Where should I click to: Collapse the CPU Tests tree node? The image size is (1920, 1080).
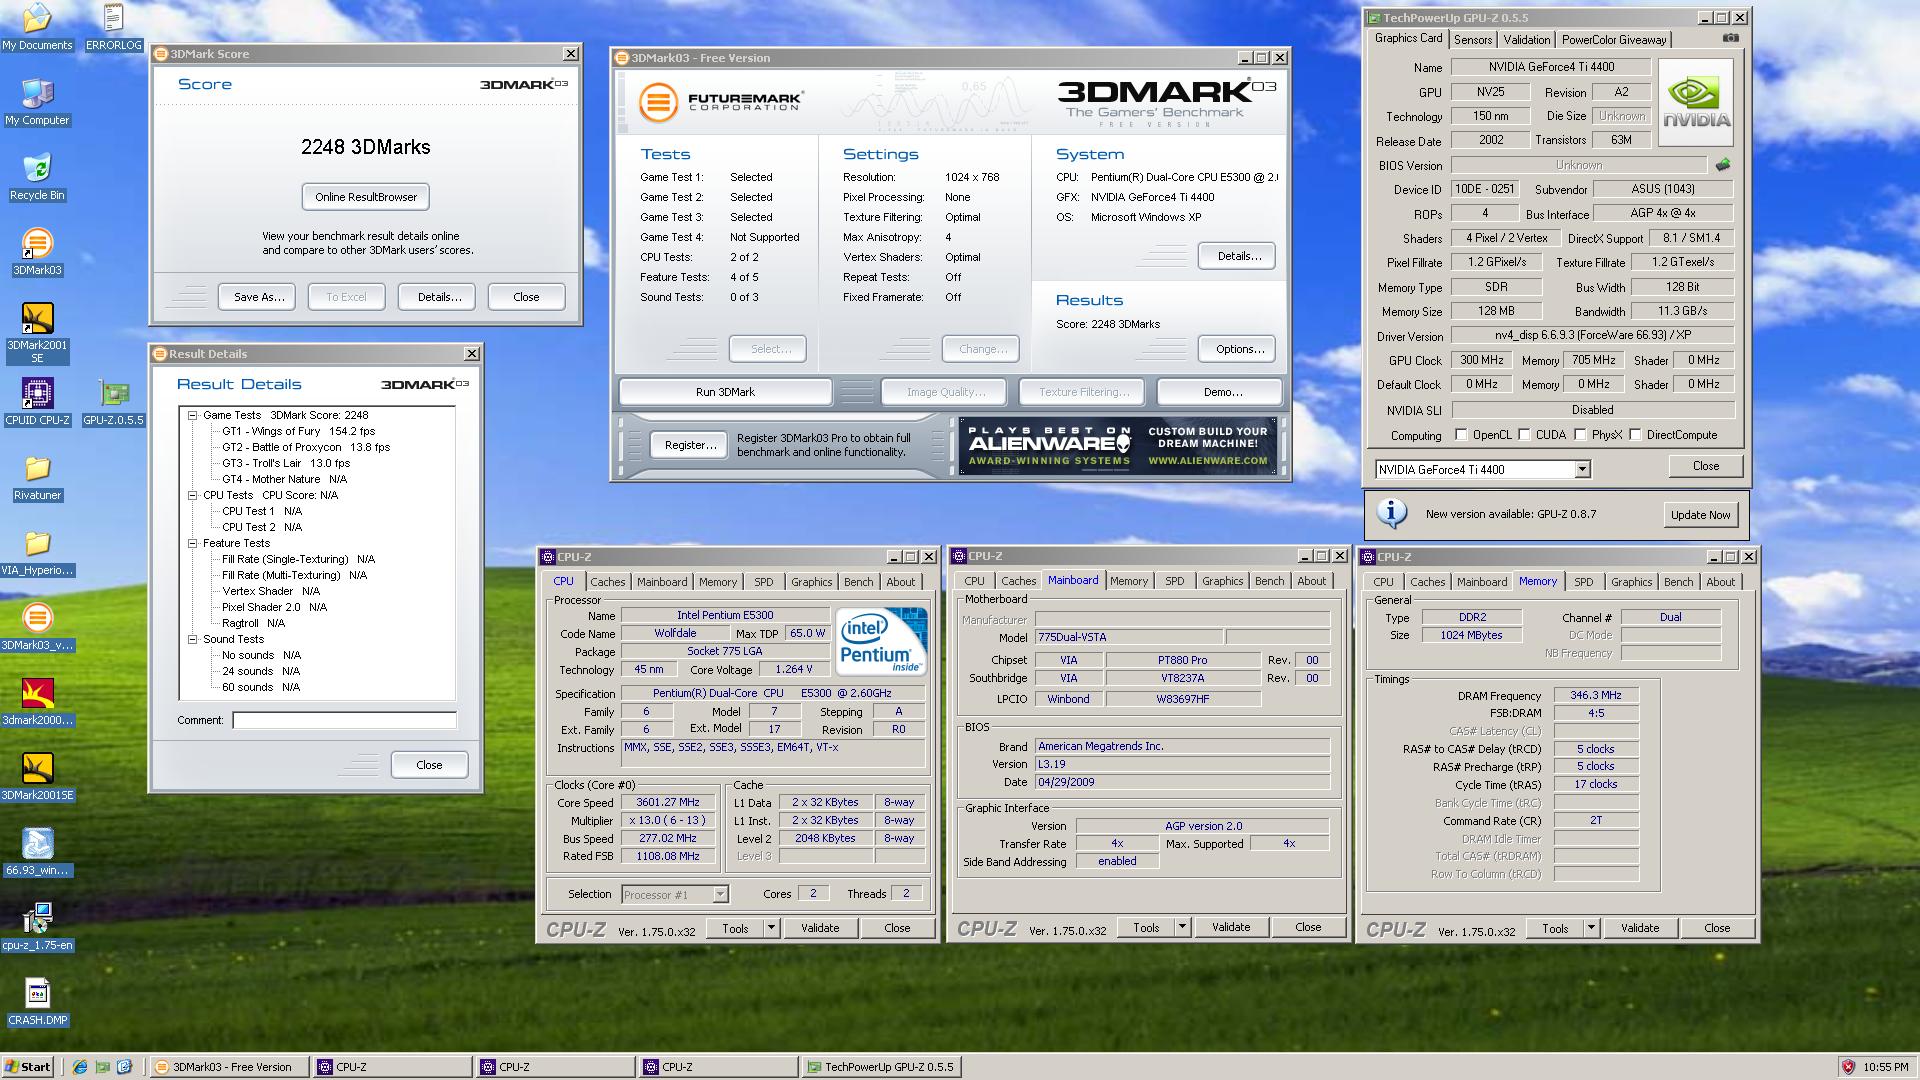coord(193,495)
